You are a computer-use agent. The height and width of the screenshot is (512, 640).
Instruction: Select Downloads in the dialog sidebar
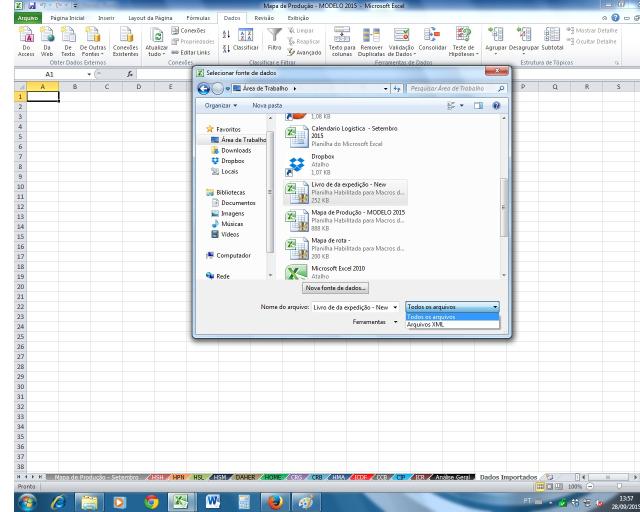click(x=236, y=151)
